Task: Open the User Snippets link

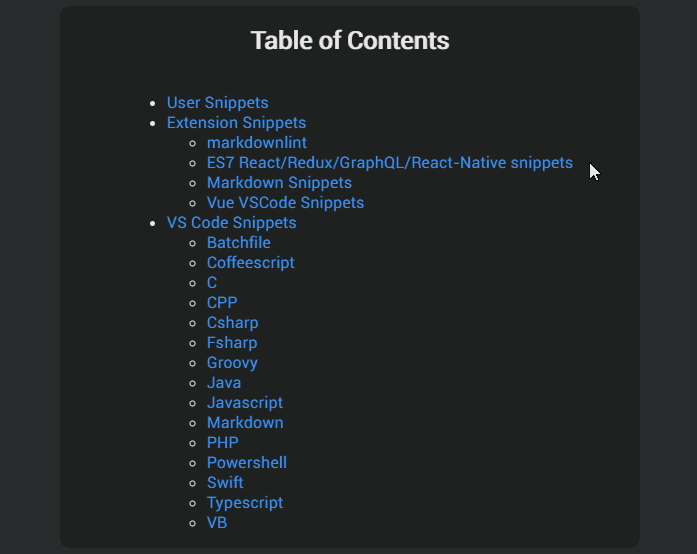Action: click(217, 103)
